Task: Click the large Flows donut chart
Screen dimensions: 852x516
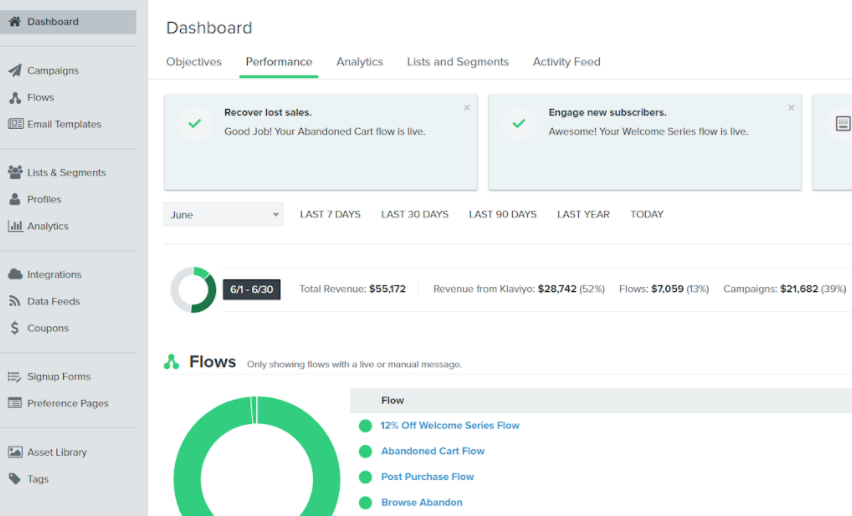Action: 256,456
